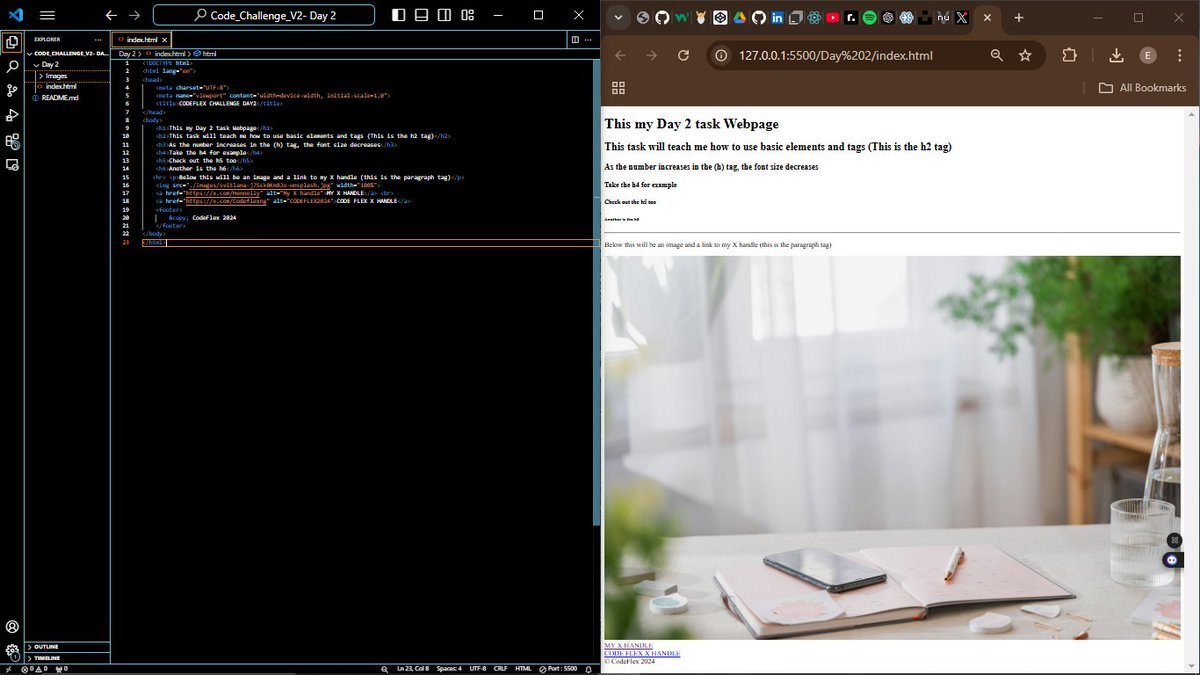This screenshot has width=1200, height=675.
Task: Open the Accounts menu in VS Code
Action: [x=12, y=627]
